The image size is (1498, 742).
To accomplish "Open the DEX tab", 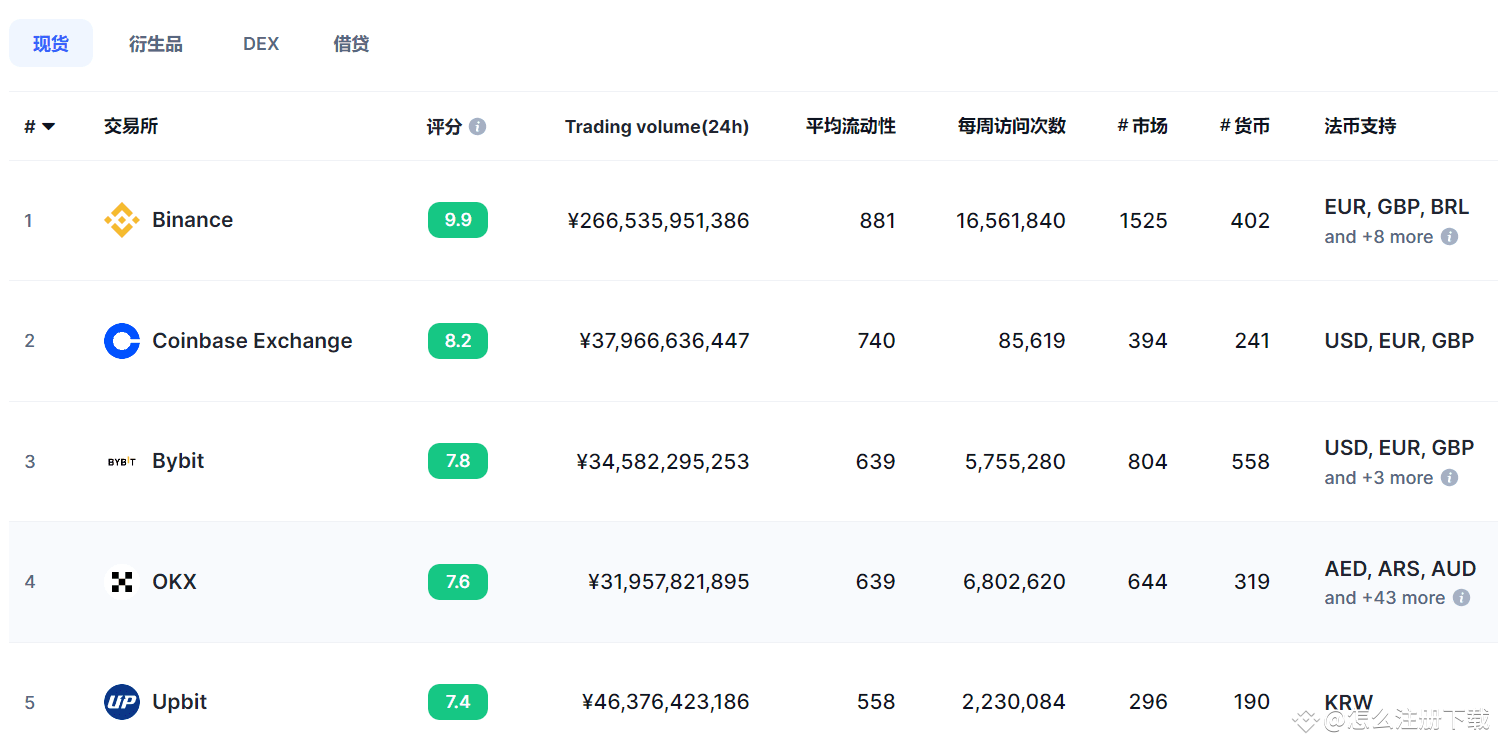I will [x=260, y=43].
